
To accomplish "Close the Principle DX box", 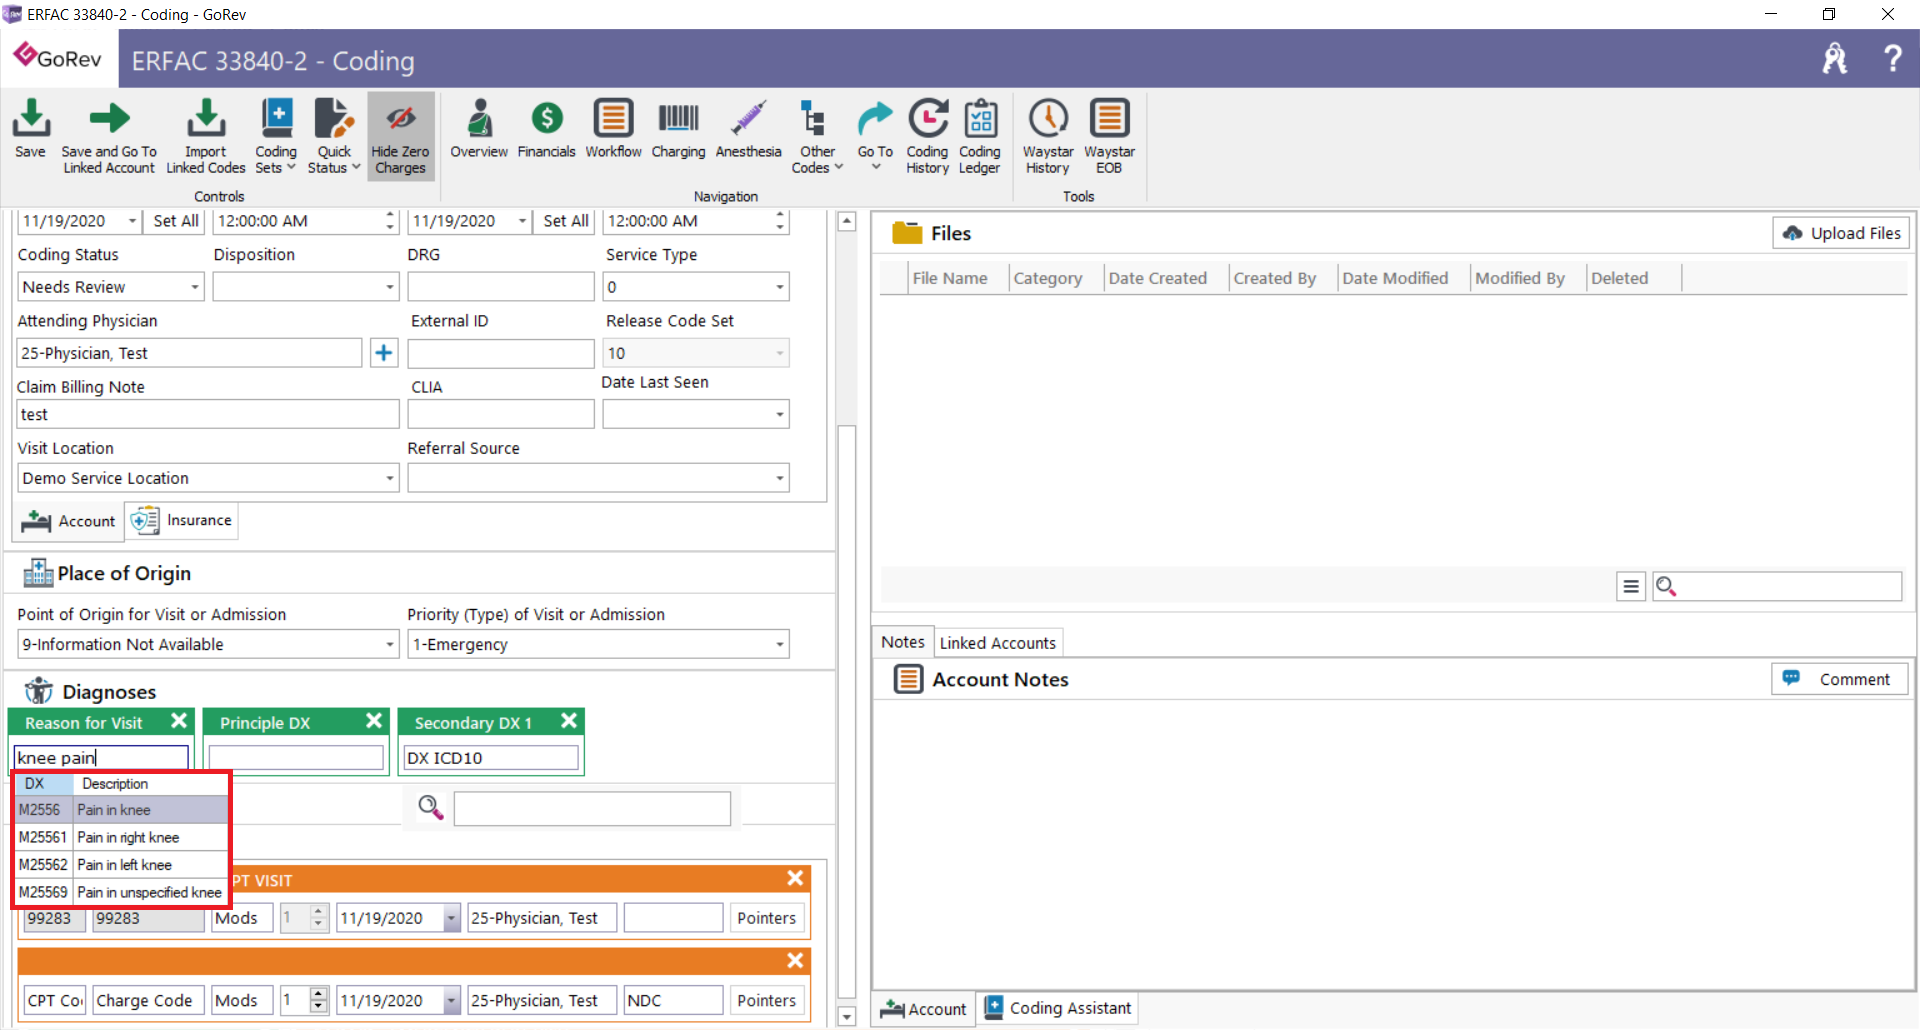I will point(374,721).
